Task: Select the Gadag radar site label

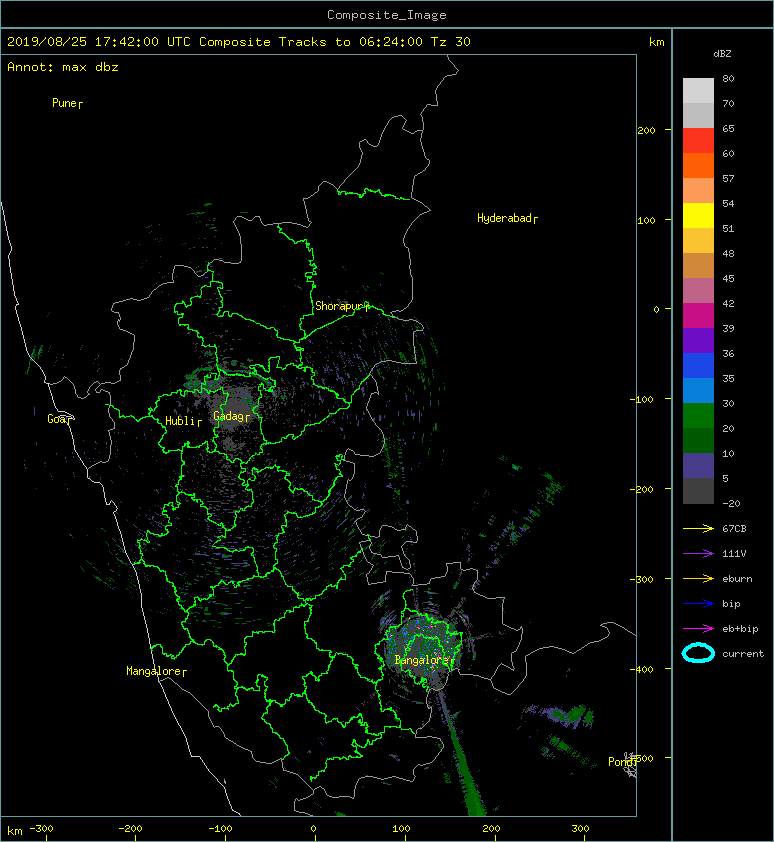Action: [x=228, y=416]
